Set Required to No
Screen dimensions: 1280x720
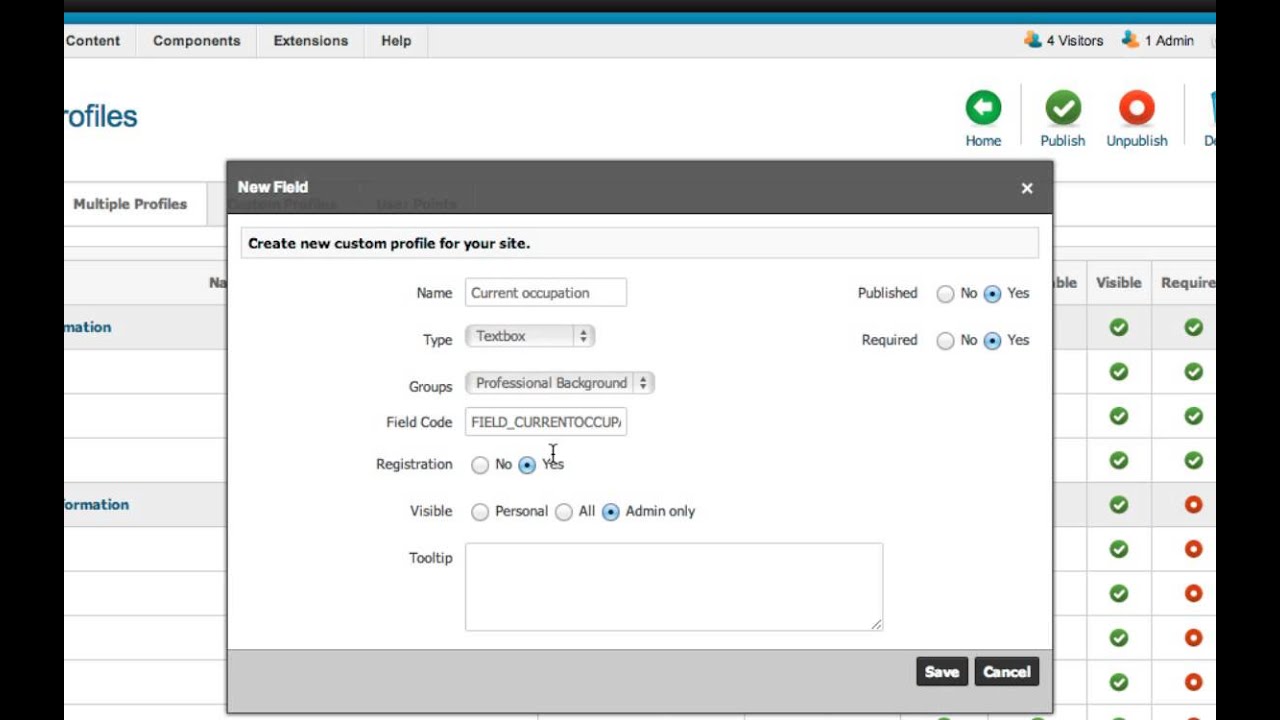(945, 341)
